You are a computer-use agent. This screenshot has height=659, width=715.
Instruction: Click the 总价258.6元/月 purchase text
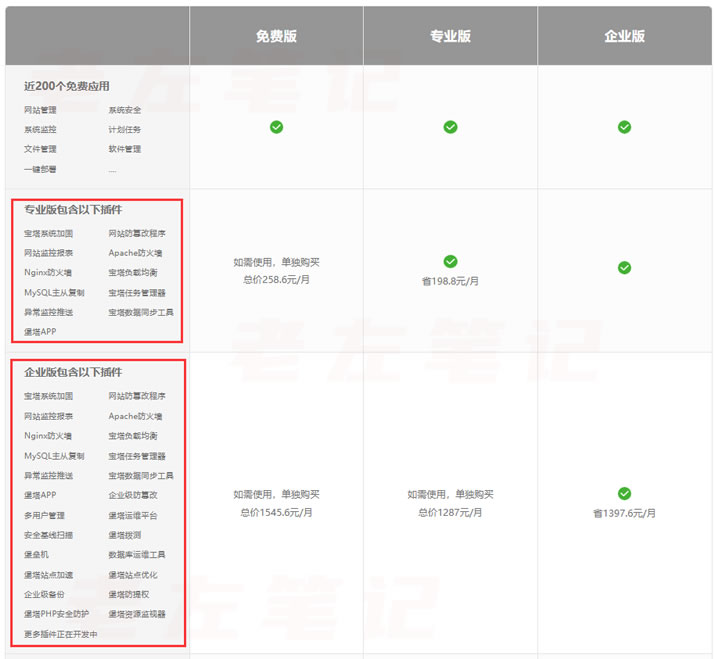pyautogui.click(x=276, y=281)
